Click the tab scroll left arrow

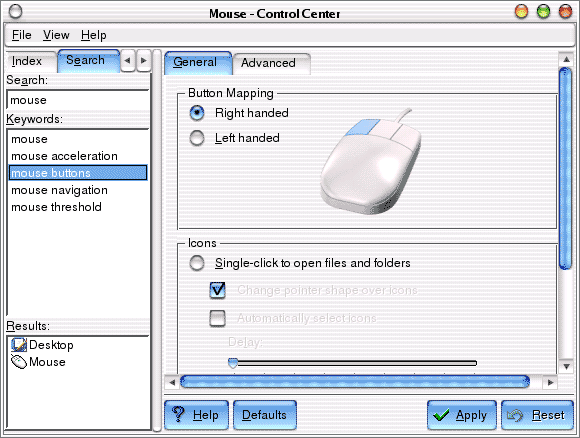tap(128, 60)
